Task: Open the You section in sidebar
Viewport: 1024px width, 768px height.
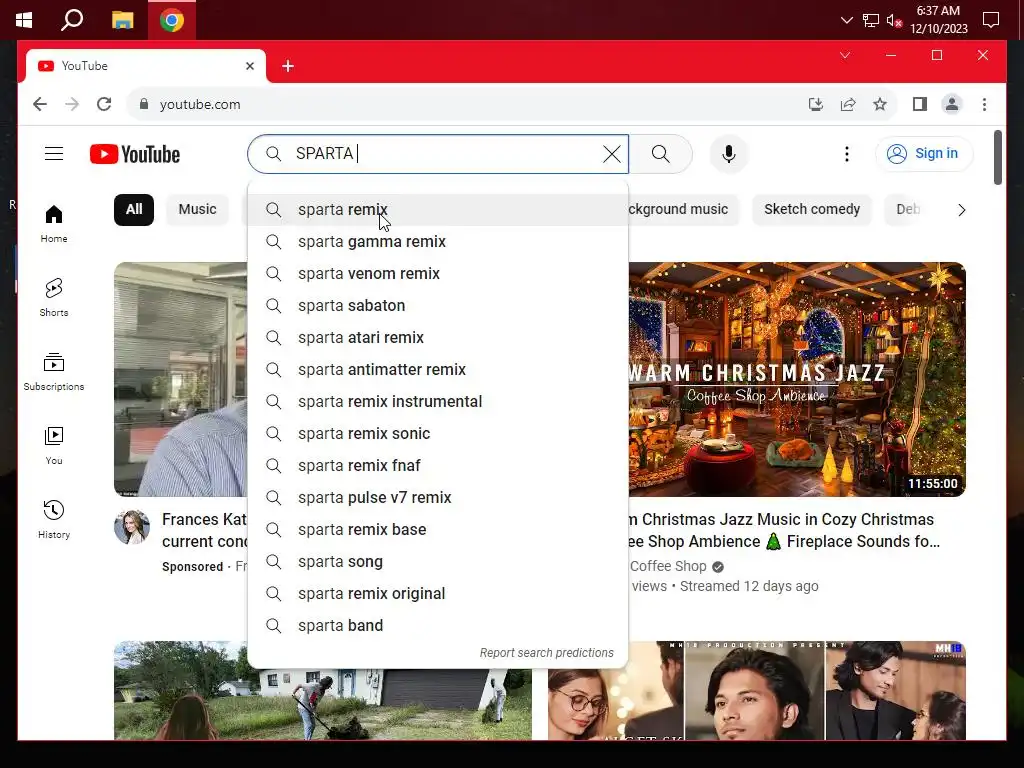Action: [x=54, y=445]
